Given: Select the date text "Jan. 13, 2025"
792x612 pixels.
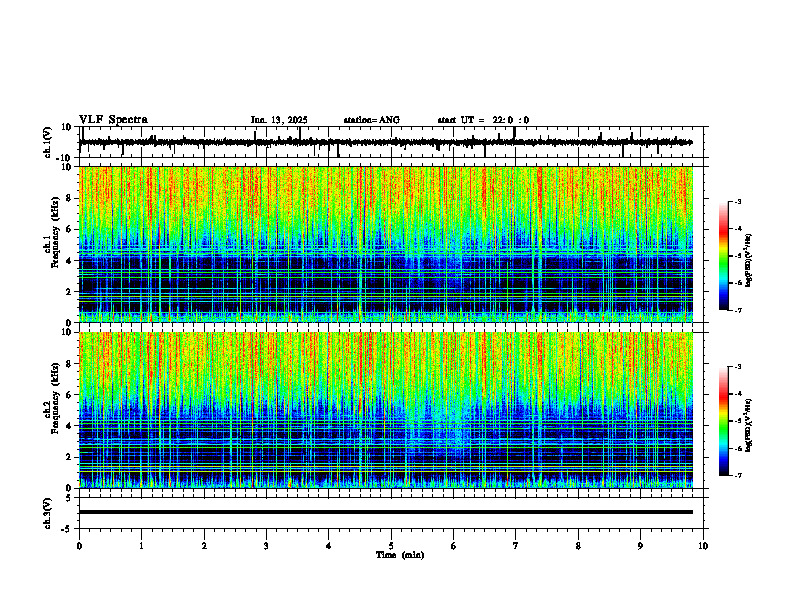Looking at the screenshot, I should (x=279, y=120).
